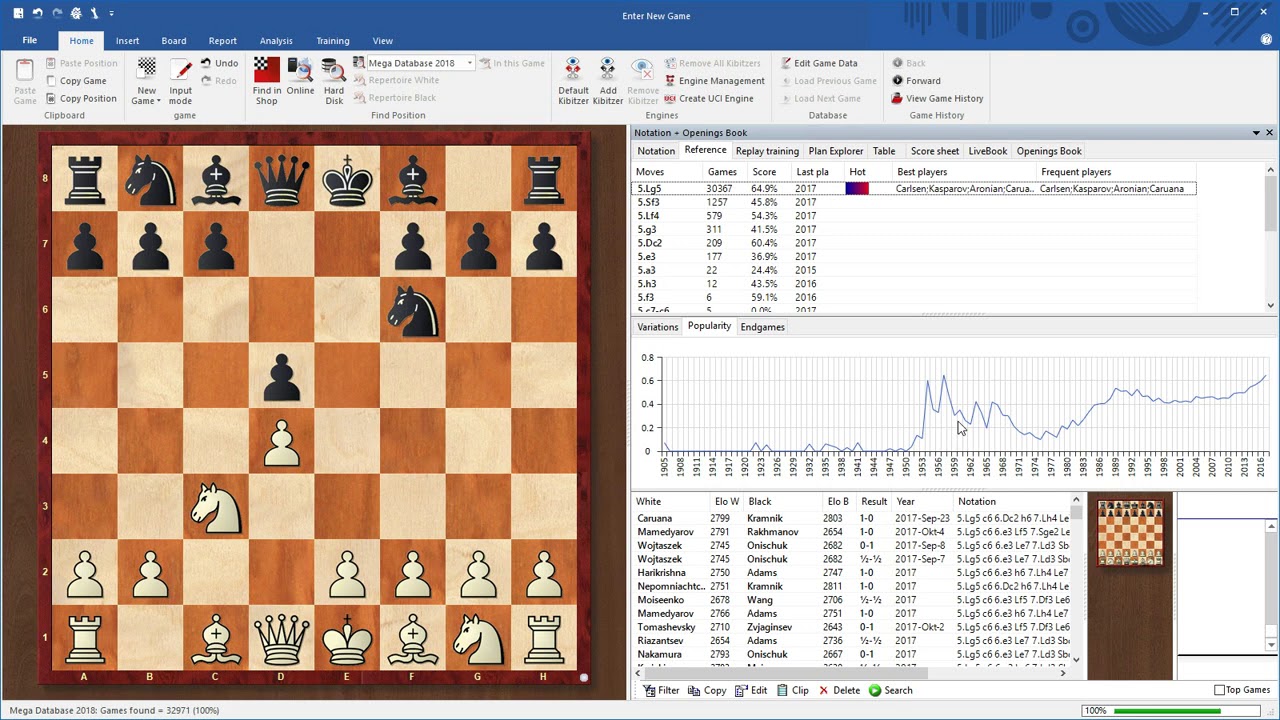Select the Nakamura vs Onischuk game row

tap(853, 654)
